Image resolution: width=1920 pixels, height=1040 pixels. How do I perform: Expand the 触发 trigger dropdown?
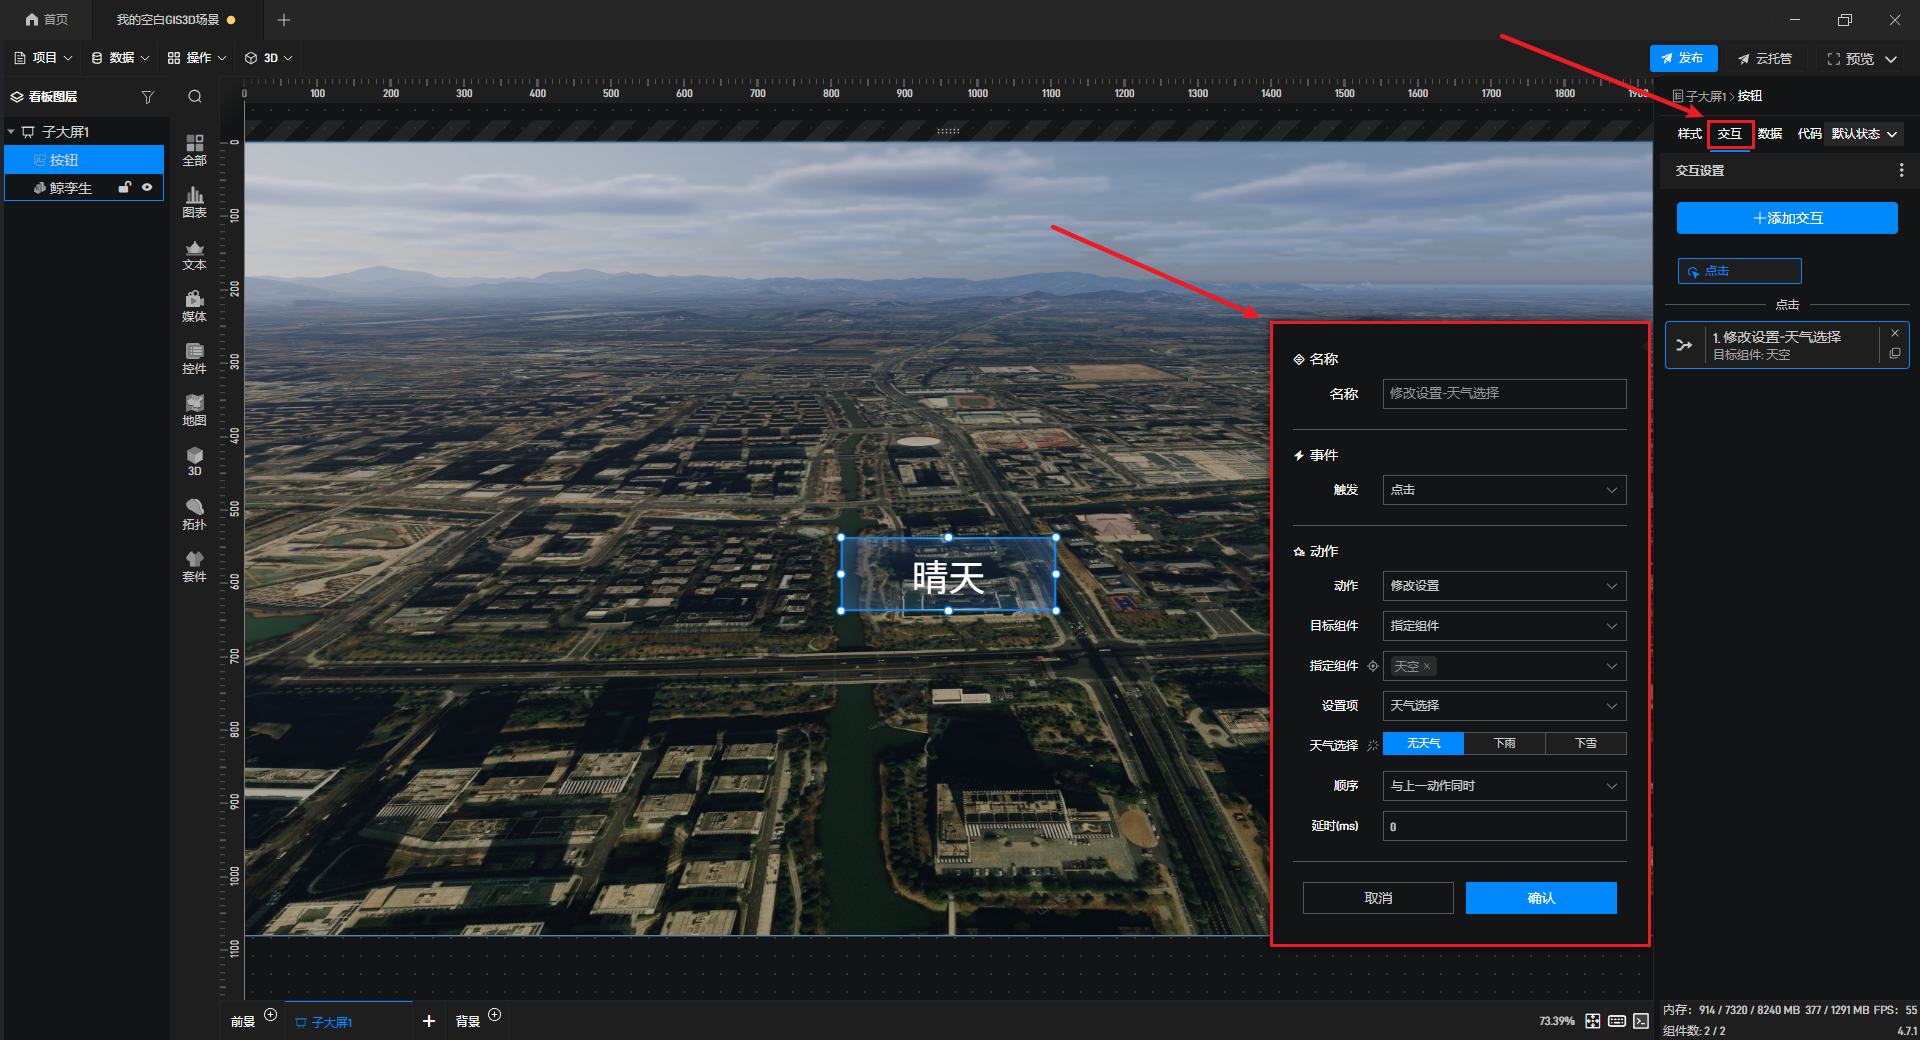[x=1504, y=490]
